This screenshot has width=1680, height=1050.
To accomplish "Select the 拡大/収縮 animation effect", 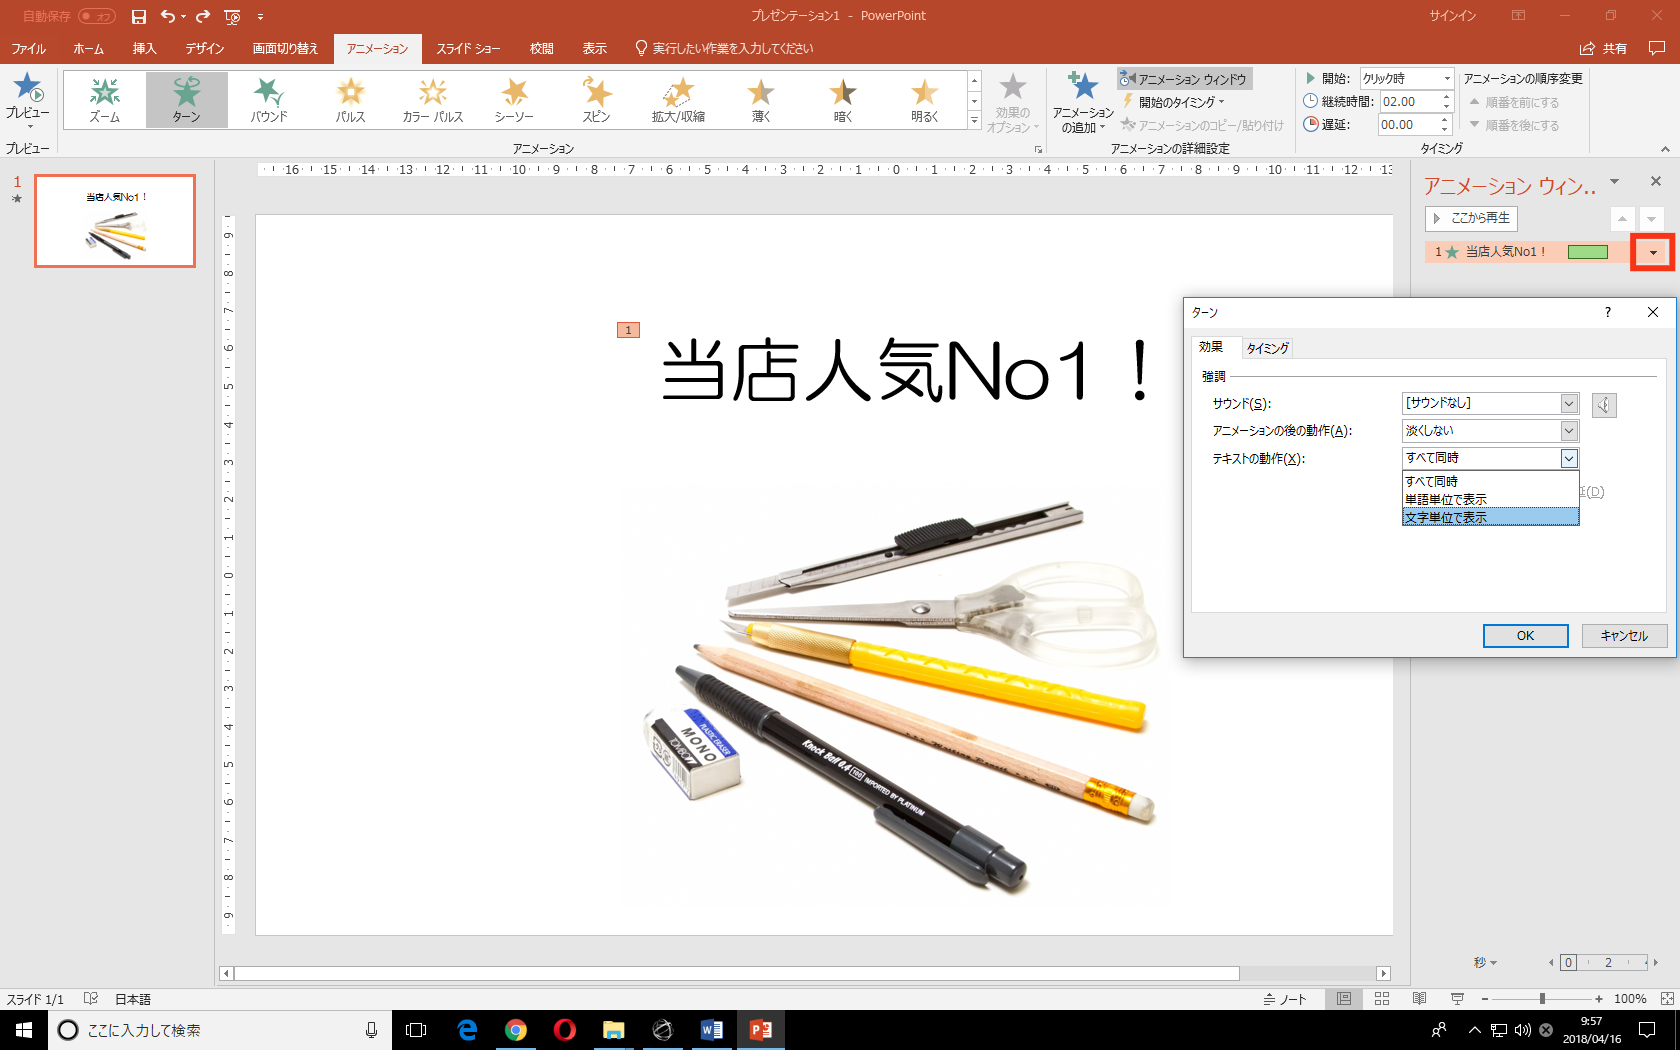I will click(678, 99).
